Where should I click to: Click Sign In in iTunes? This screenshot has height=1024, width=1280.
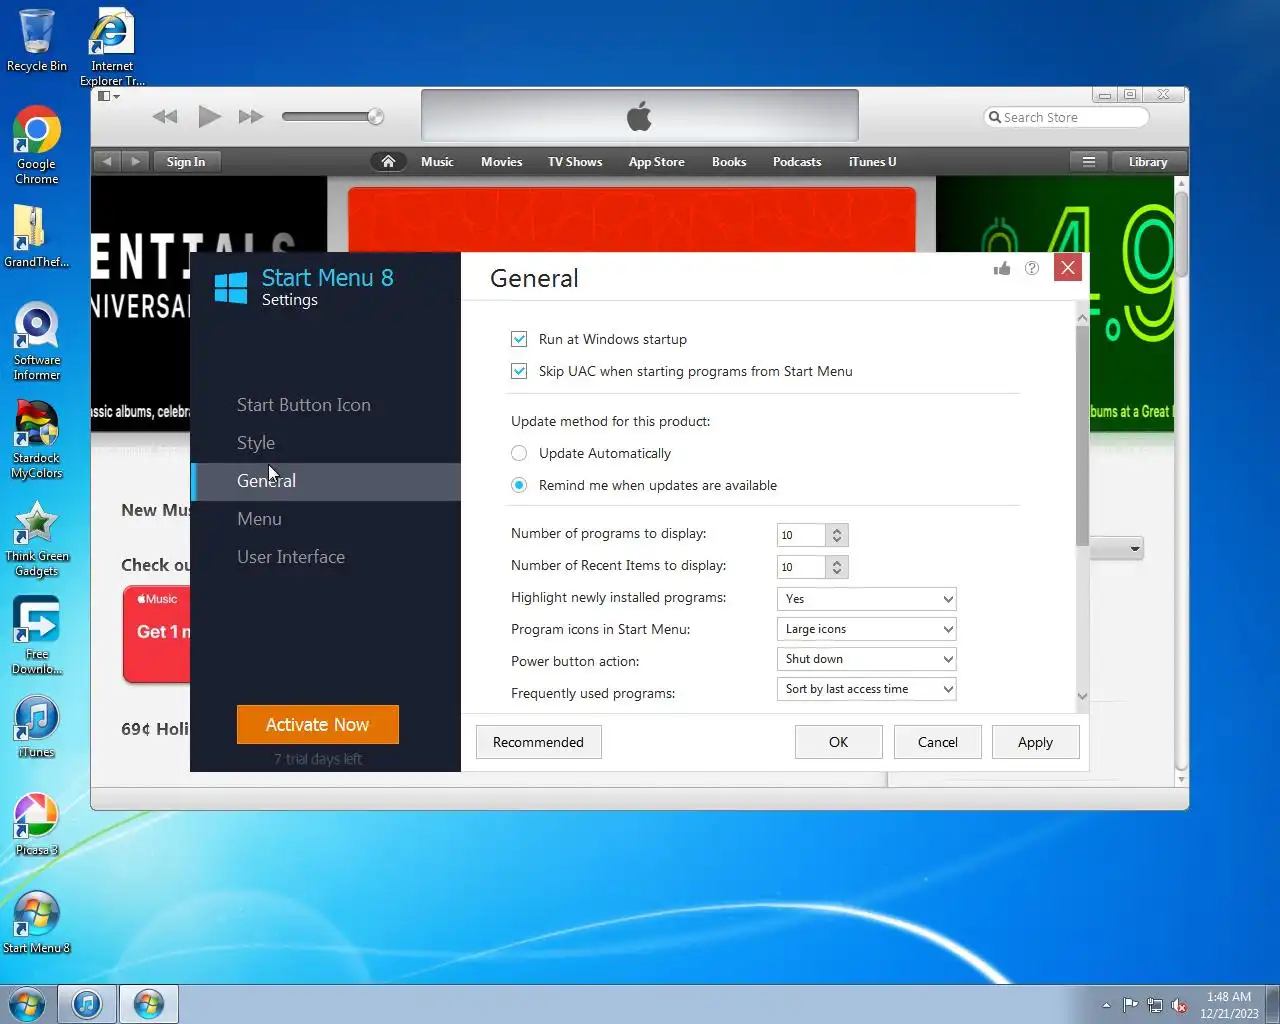point(186,161)
